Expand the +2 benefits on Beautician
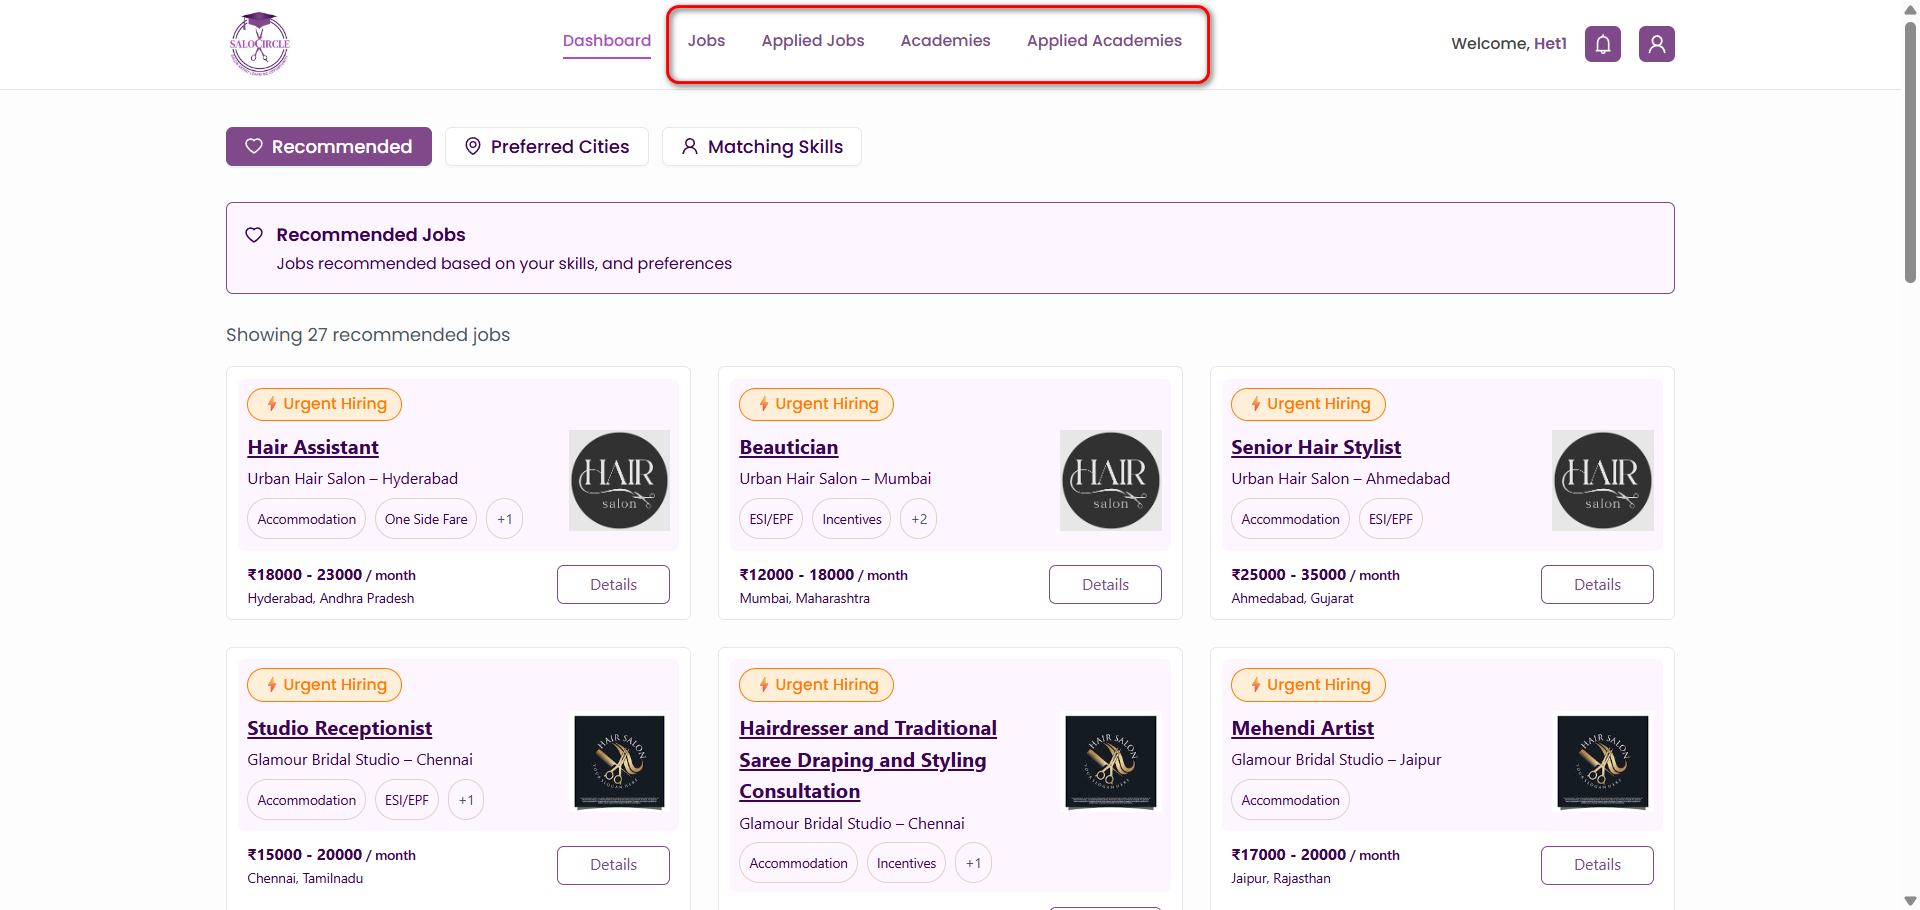The height and width of the screenshot is (910, 1920). pos(919,519)
